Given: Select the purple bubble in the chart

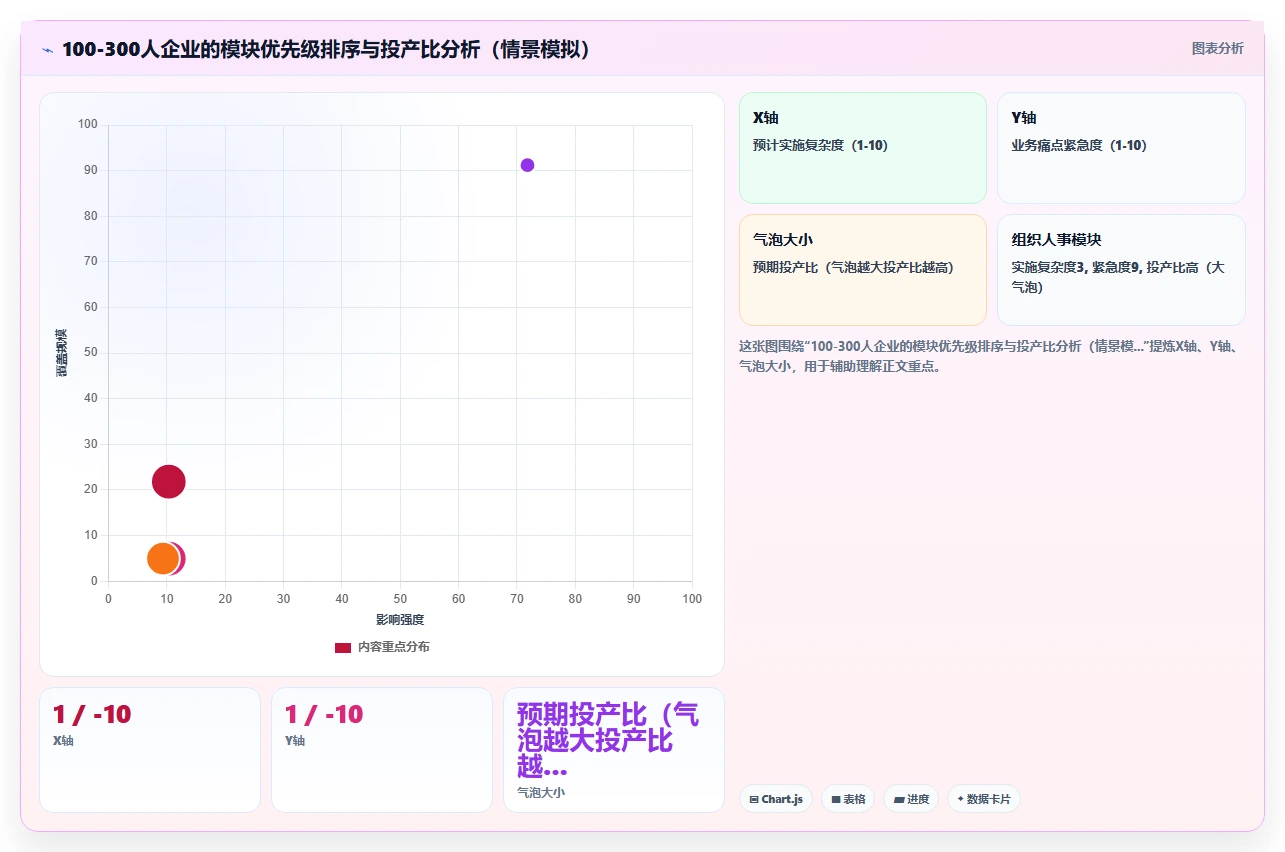Looking at the screenshot, I should 527,165.
